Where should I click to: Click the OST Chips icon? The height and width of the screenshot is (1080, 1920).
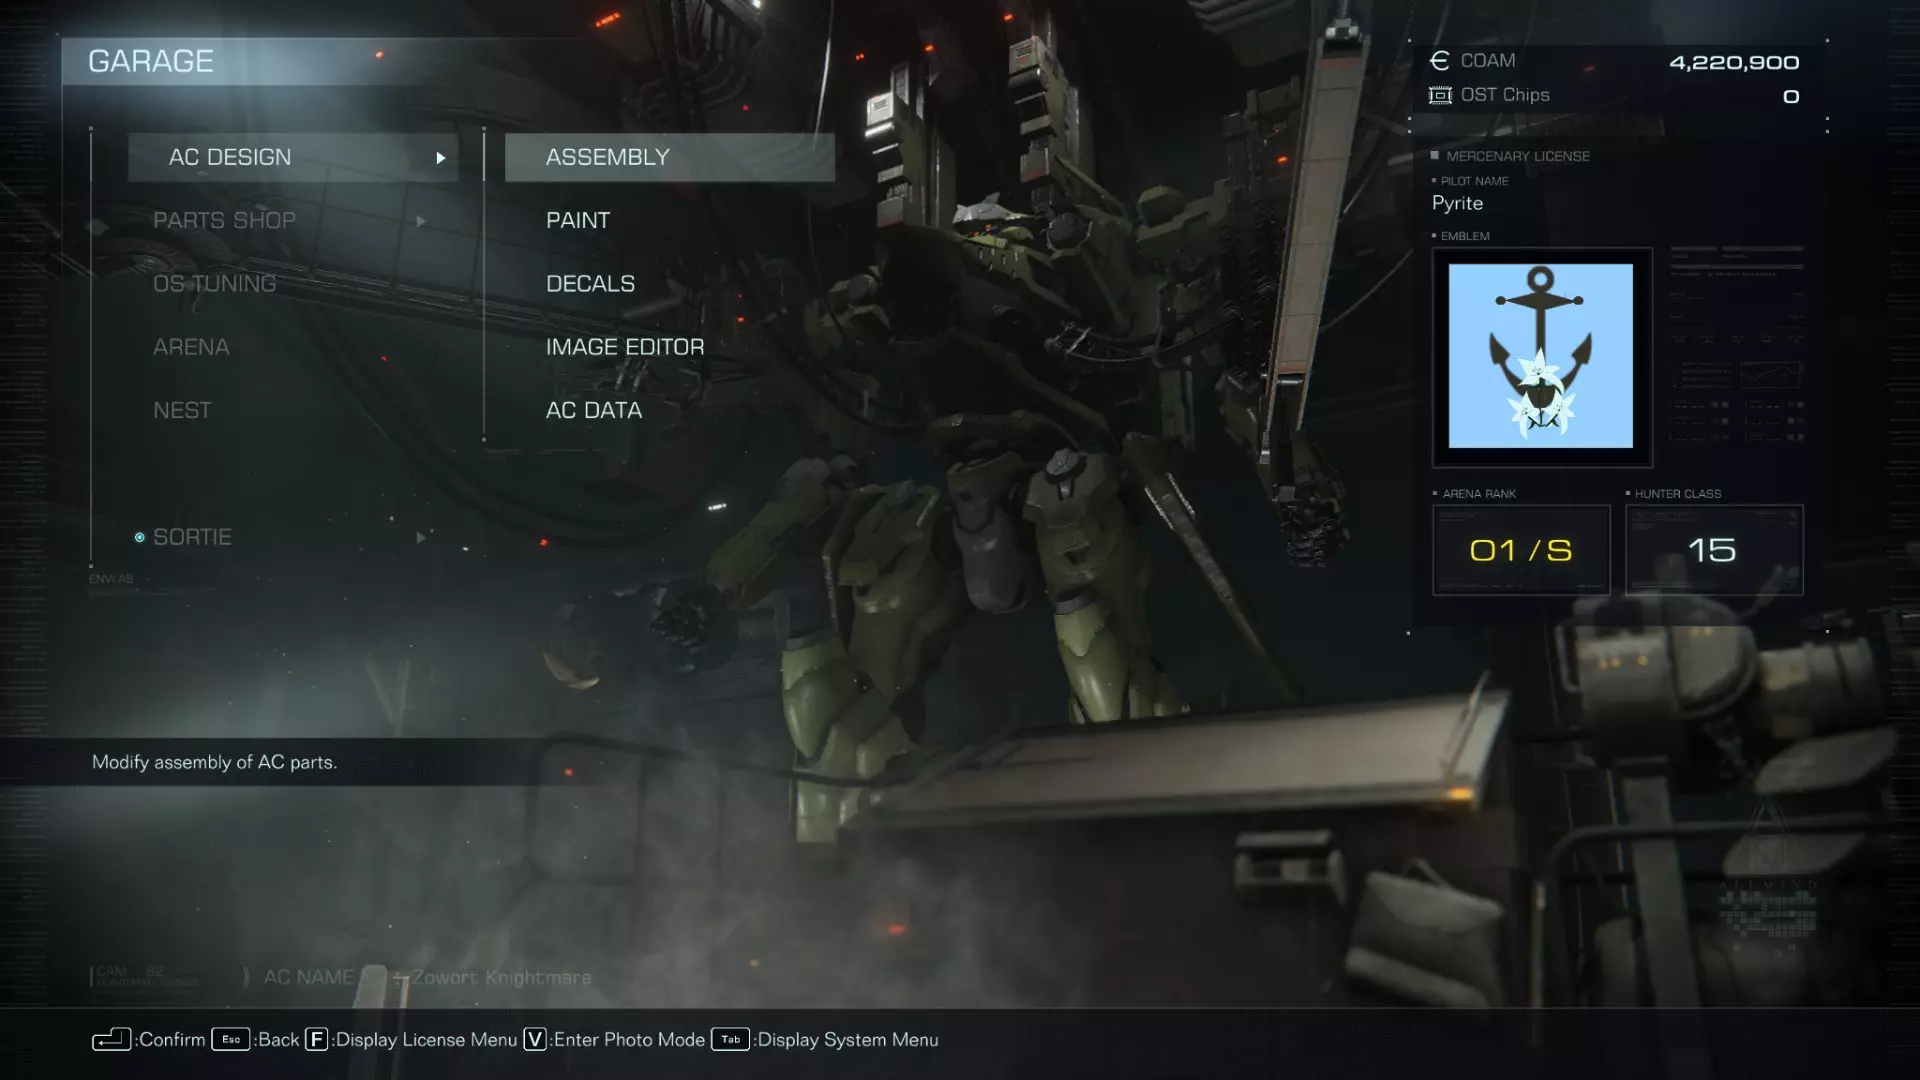pos(1440,95)
